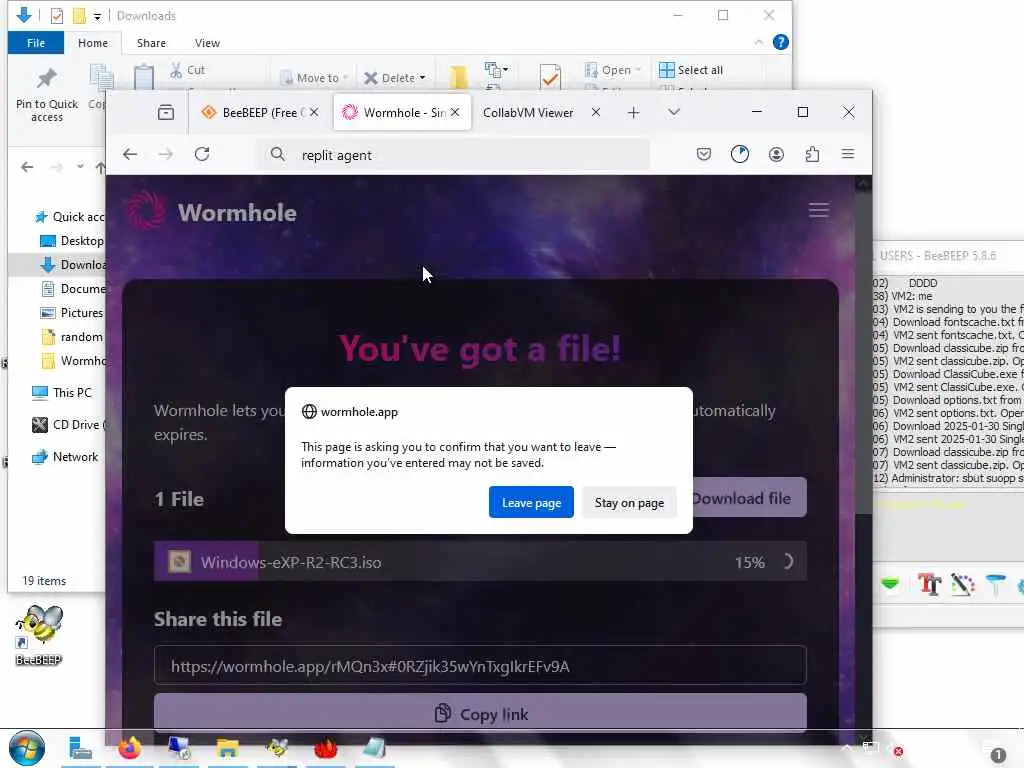Open Explorer recent locations dropdown
This screenshot has width=1024, height=768.
[80, 167]
